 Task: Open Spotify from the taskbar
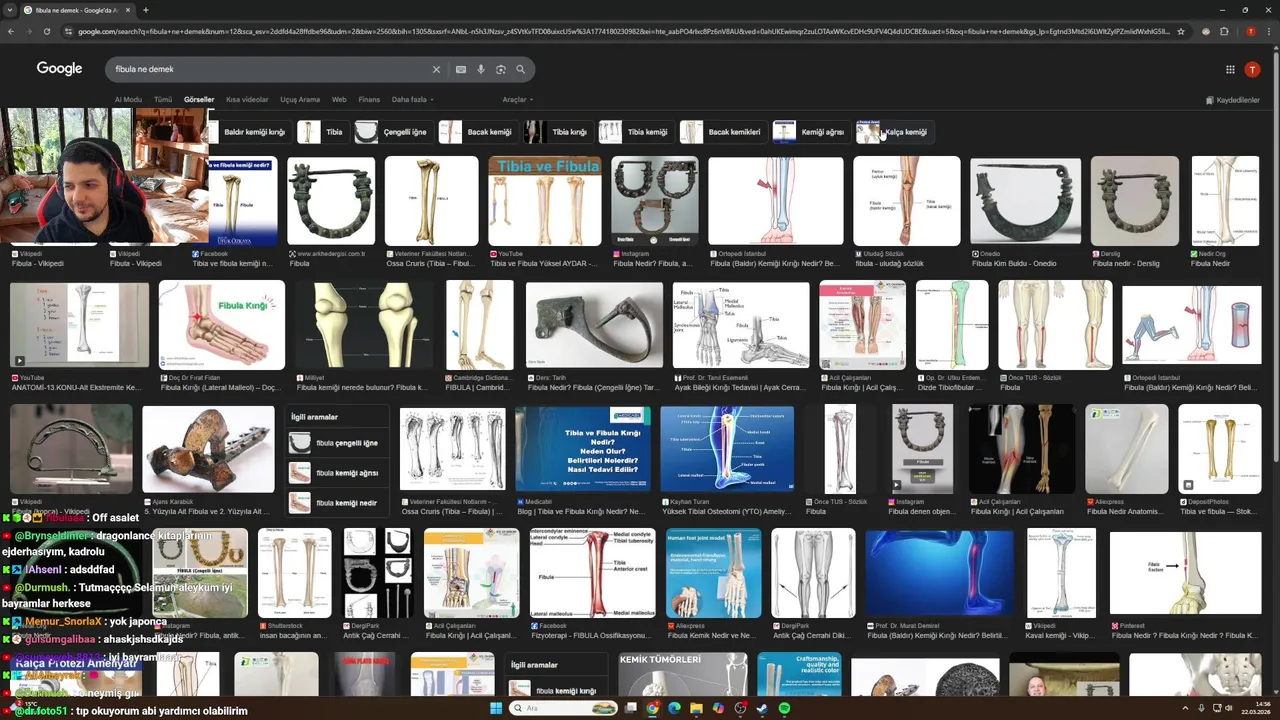coord(784,708)
